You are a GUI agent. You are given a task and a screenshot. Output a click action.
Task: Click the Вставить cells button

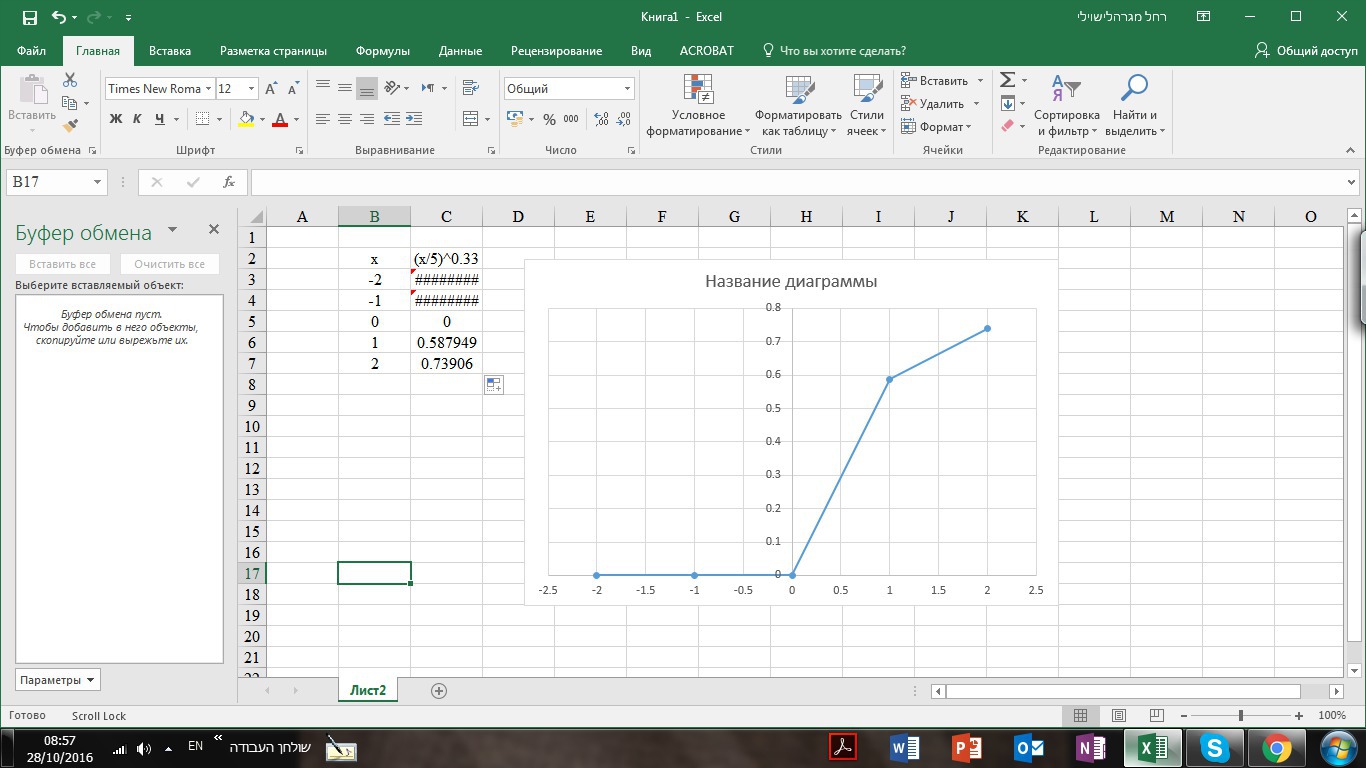pyautogui.click(x=935, y=81)
